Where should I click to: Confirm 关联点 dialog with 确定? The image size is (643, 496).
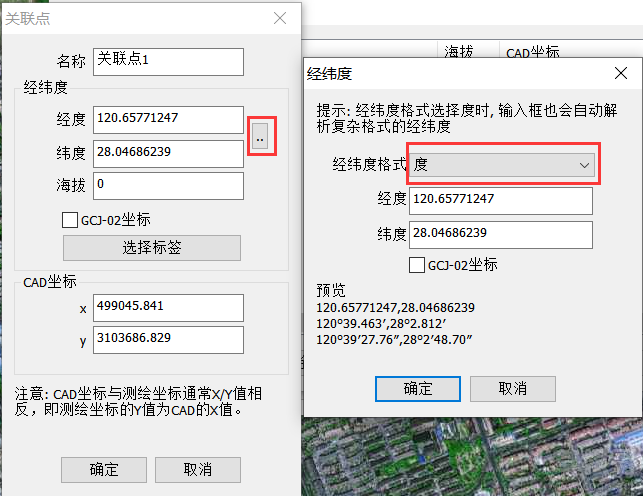point(104,470)
